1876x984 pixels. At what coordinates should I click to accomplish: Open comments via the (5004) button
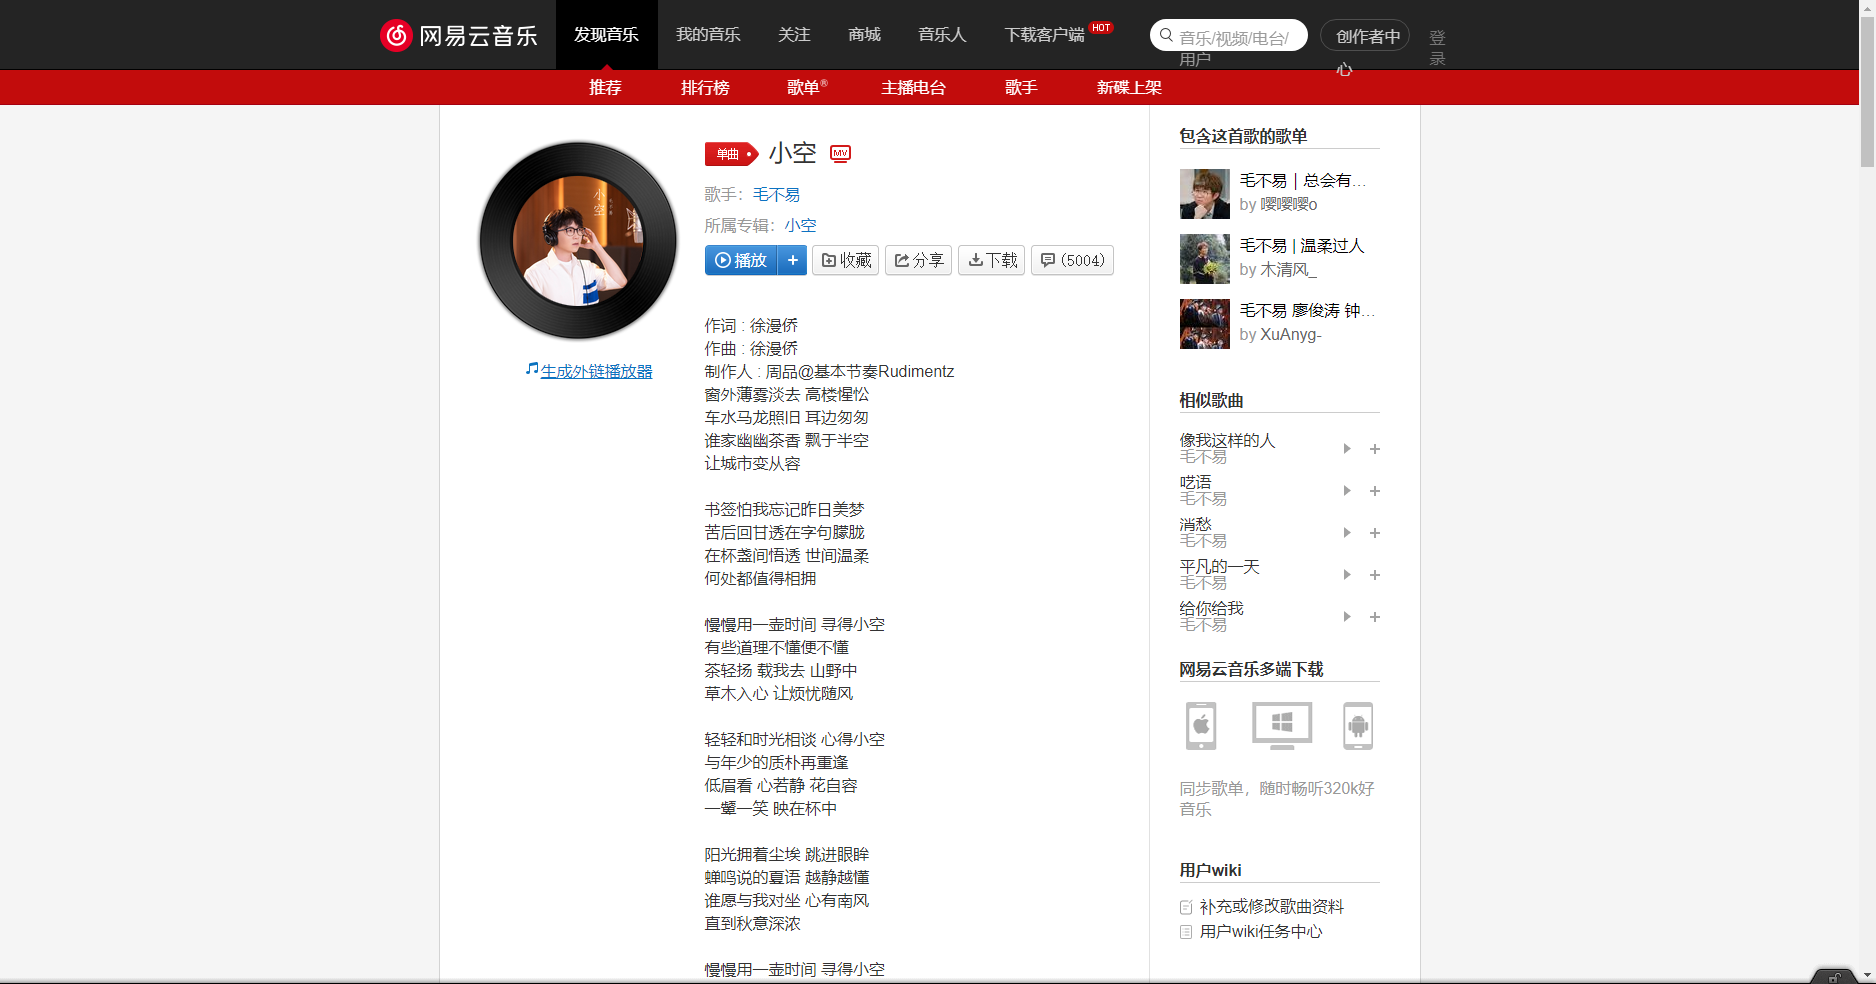tap(1071, 260)
